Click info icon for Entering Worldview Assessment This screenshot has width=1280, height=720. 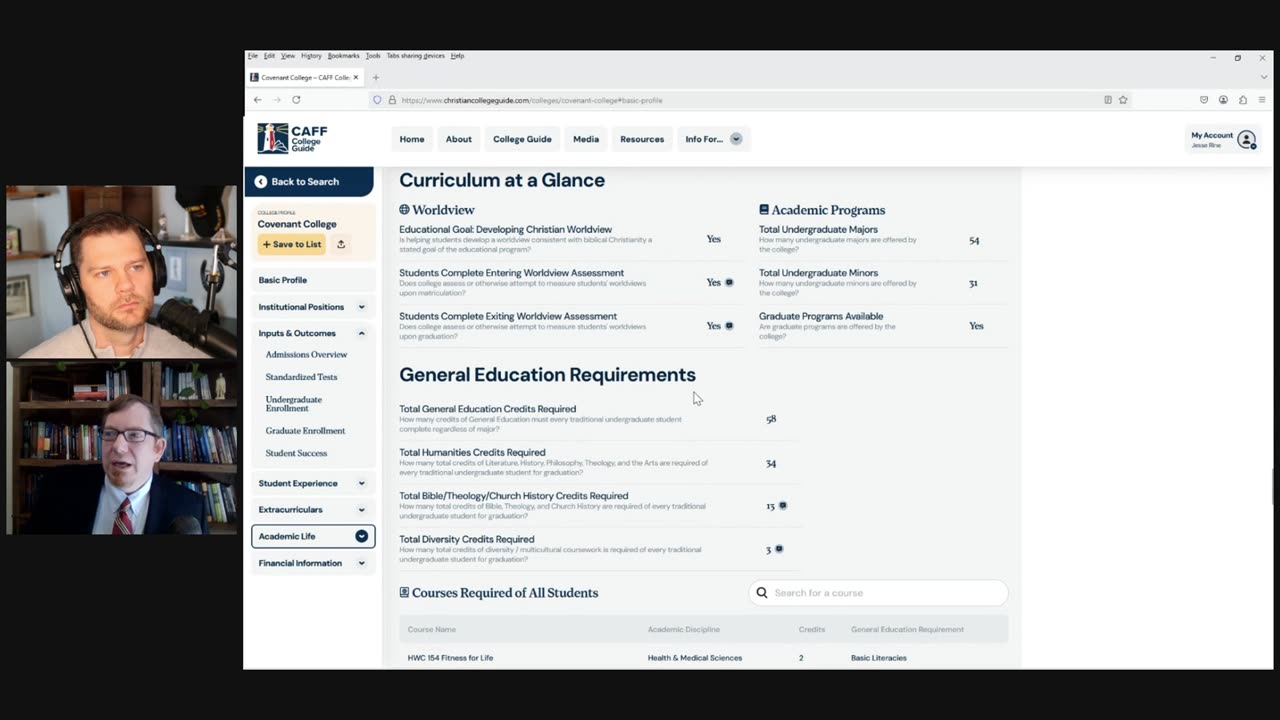pos(729,282)
